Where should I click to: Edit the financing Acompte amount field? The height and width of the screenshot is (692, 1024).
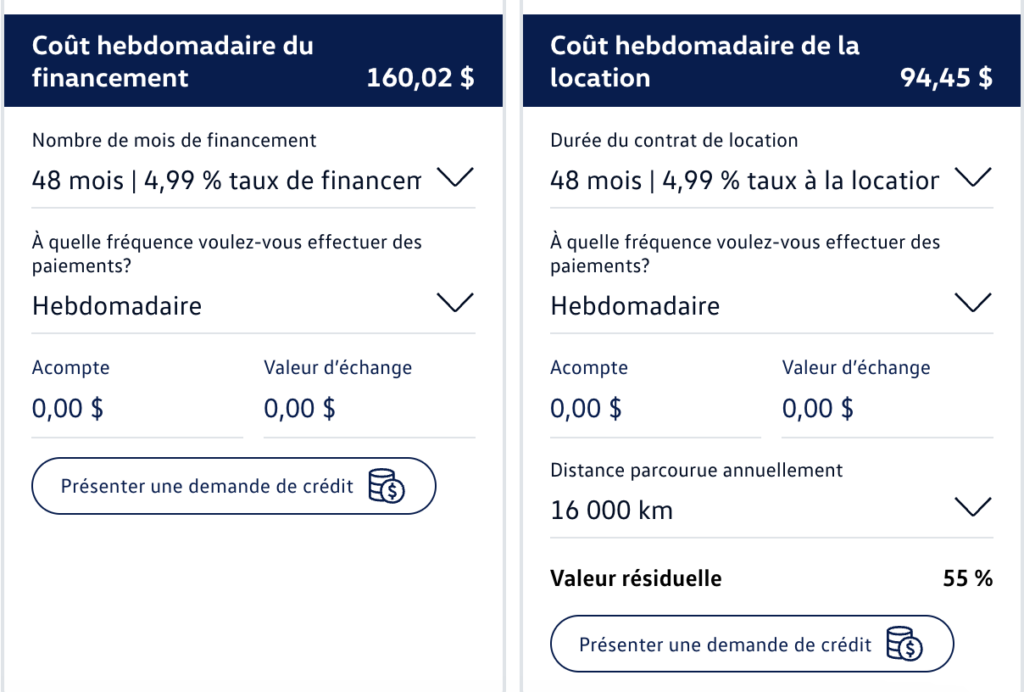pos(137,409)
